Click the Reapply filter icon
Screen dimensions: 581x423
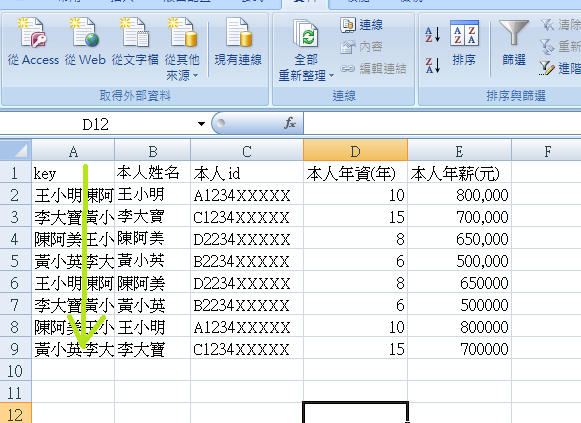click(547, 47)
